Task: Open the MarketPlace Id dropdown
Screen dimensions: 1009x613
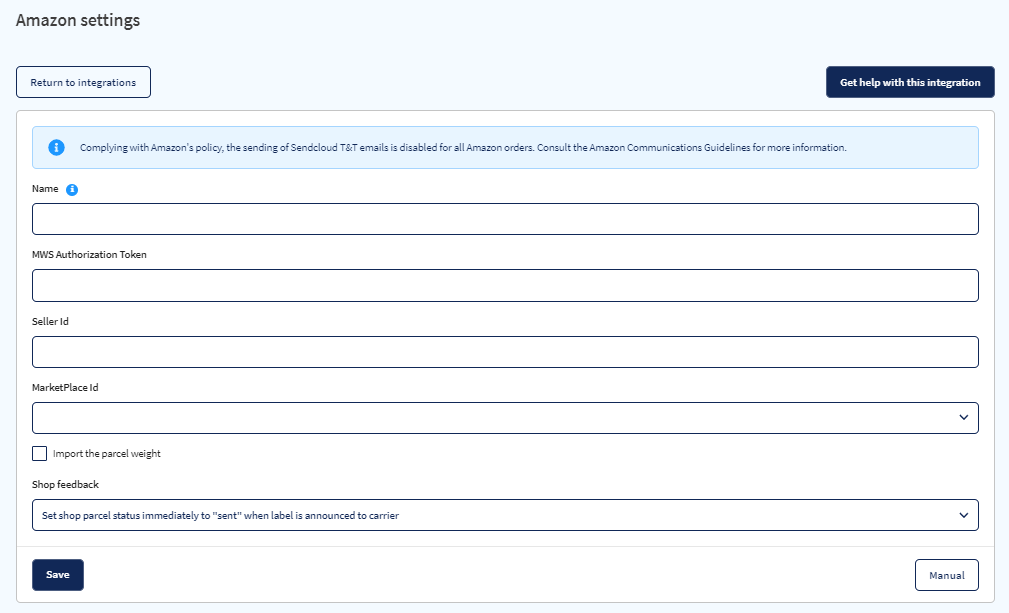Action: click(x=505, y=418)
